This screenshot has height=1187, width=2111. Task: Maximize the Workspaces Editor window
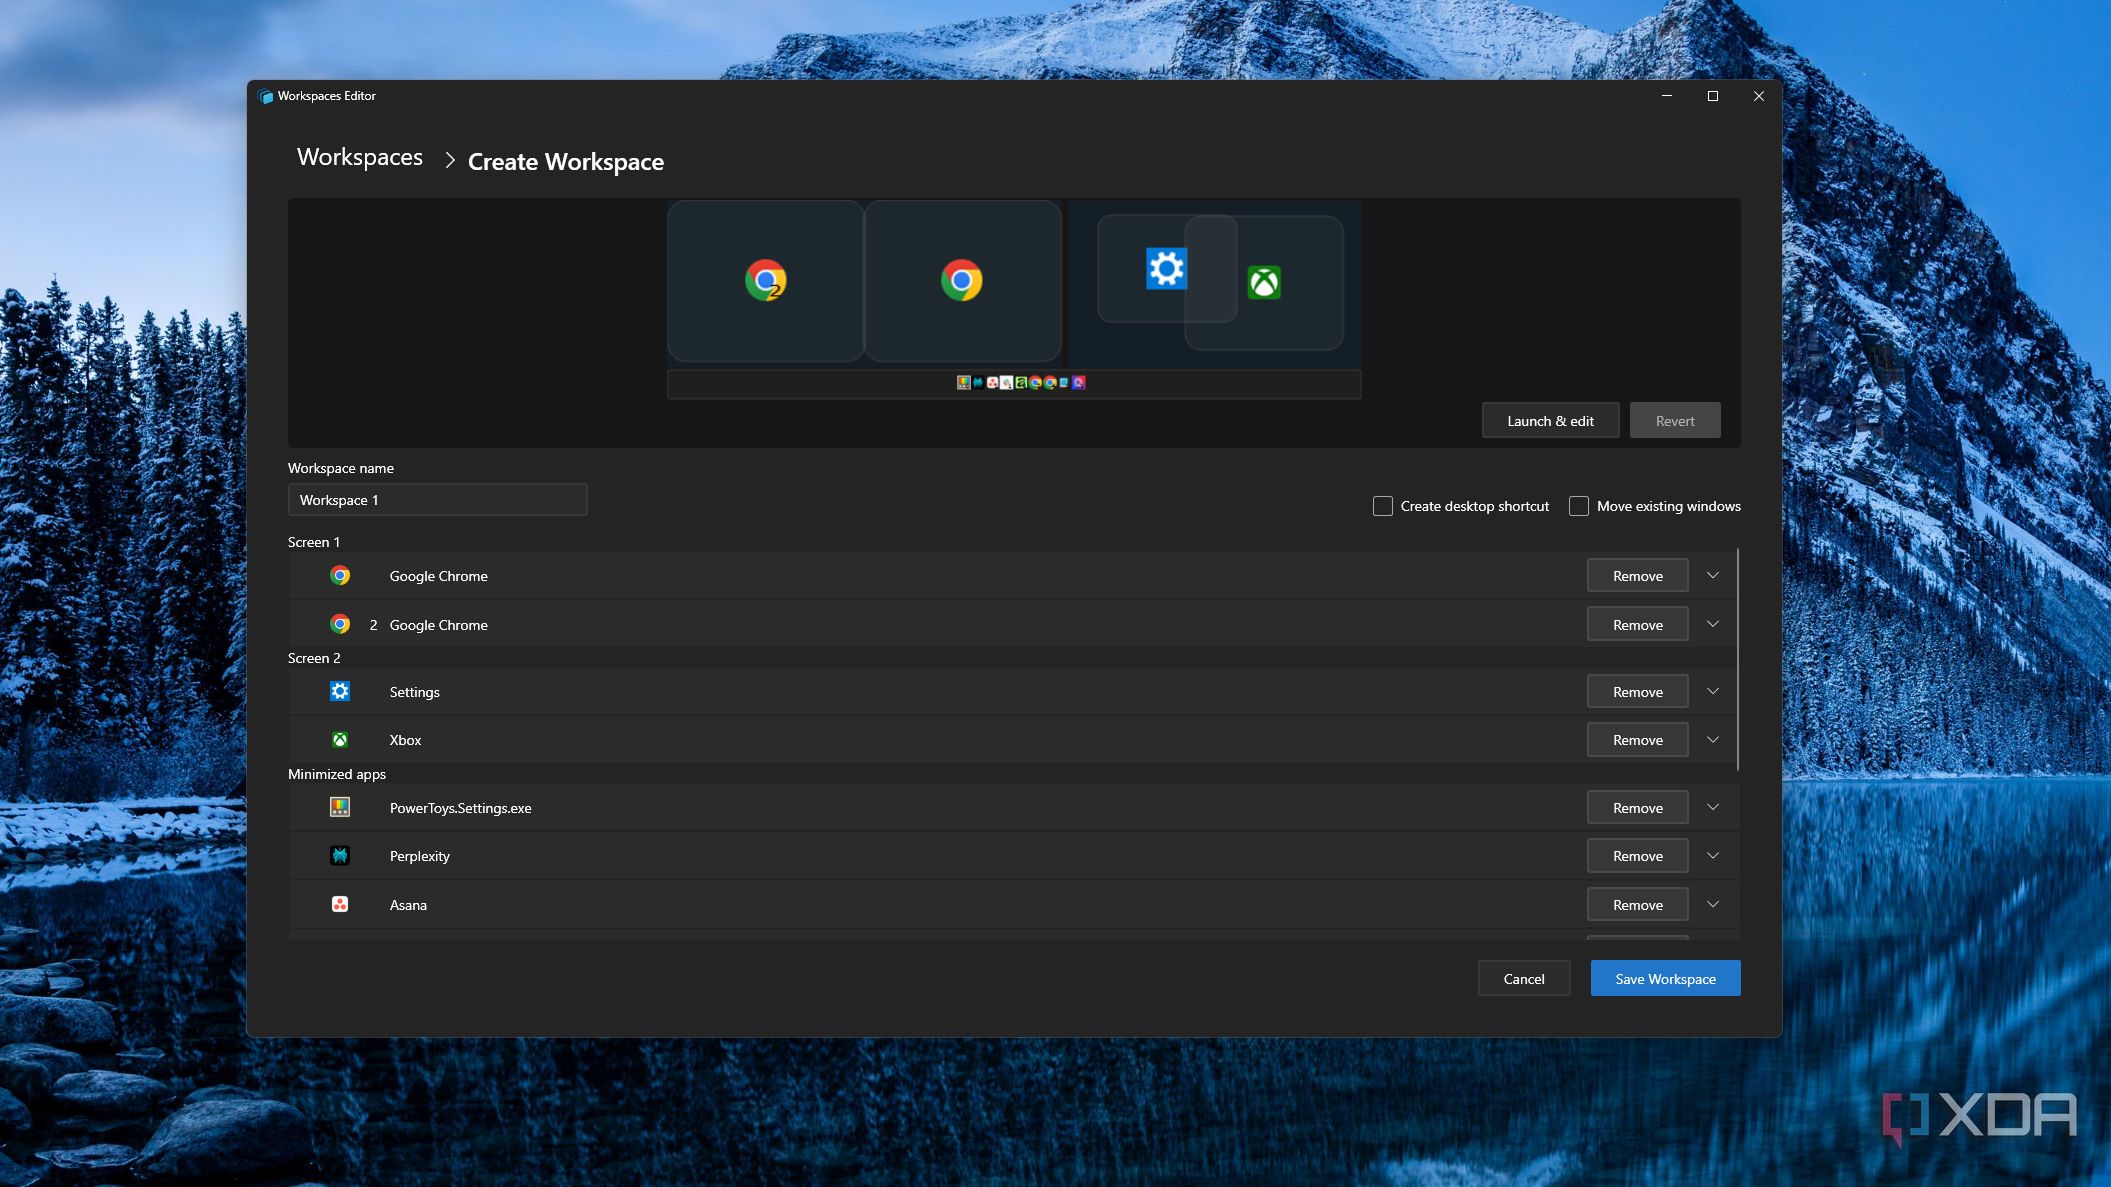pyautogui.click(x=1713, y=96)
